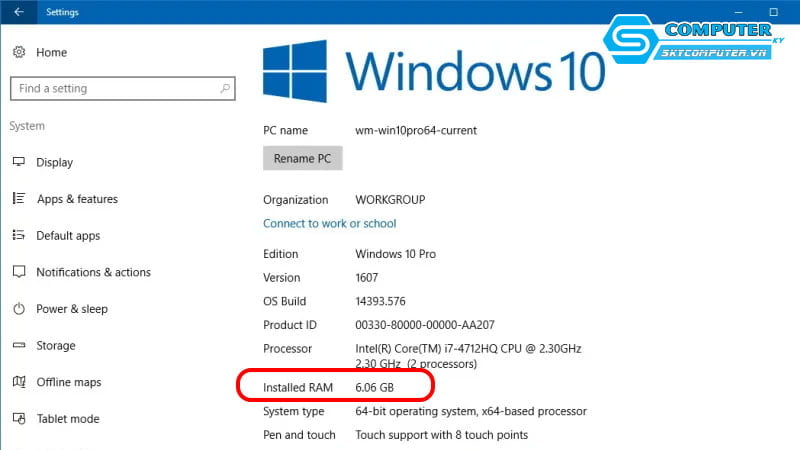
Task: Open Display settings
Action: pos(55,162)
